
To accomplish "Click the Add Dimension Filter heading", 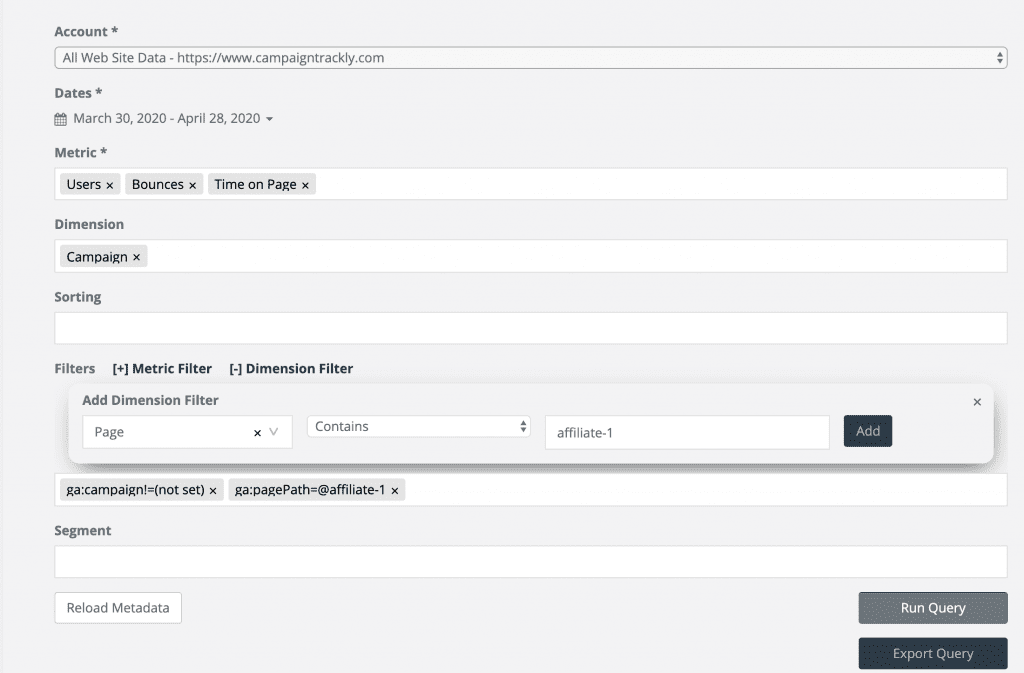I will 150,400.
